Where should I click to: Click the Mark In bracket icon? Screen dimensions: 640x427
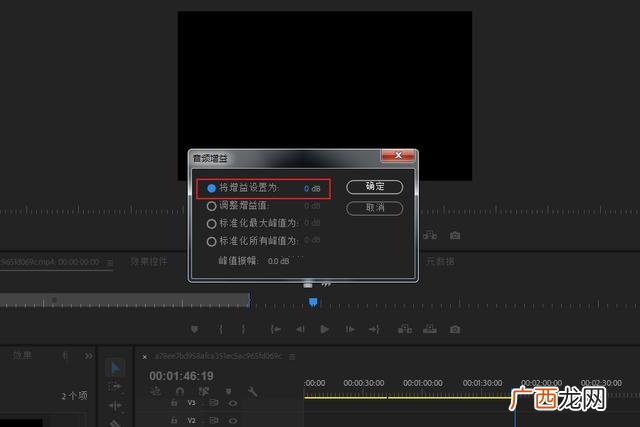[221, 329]
